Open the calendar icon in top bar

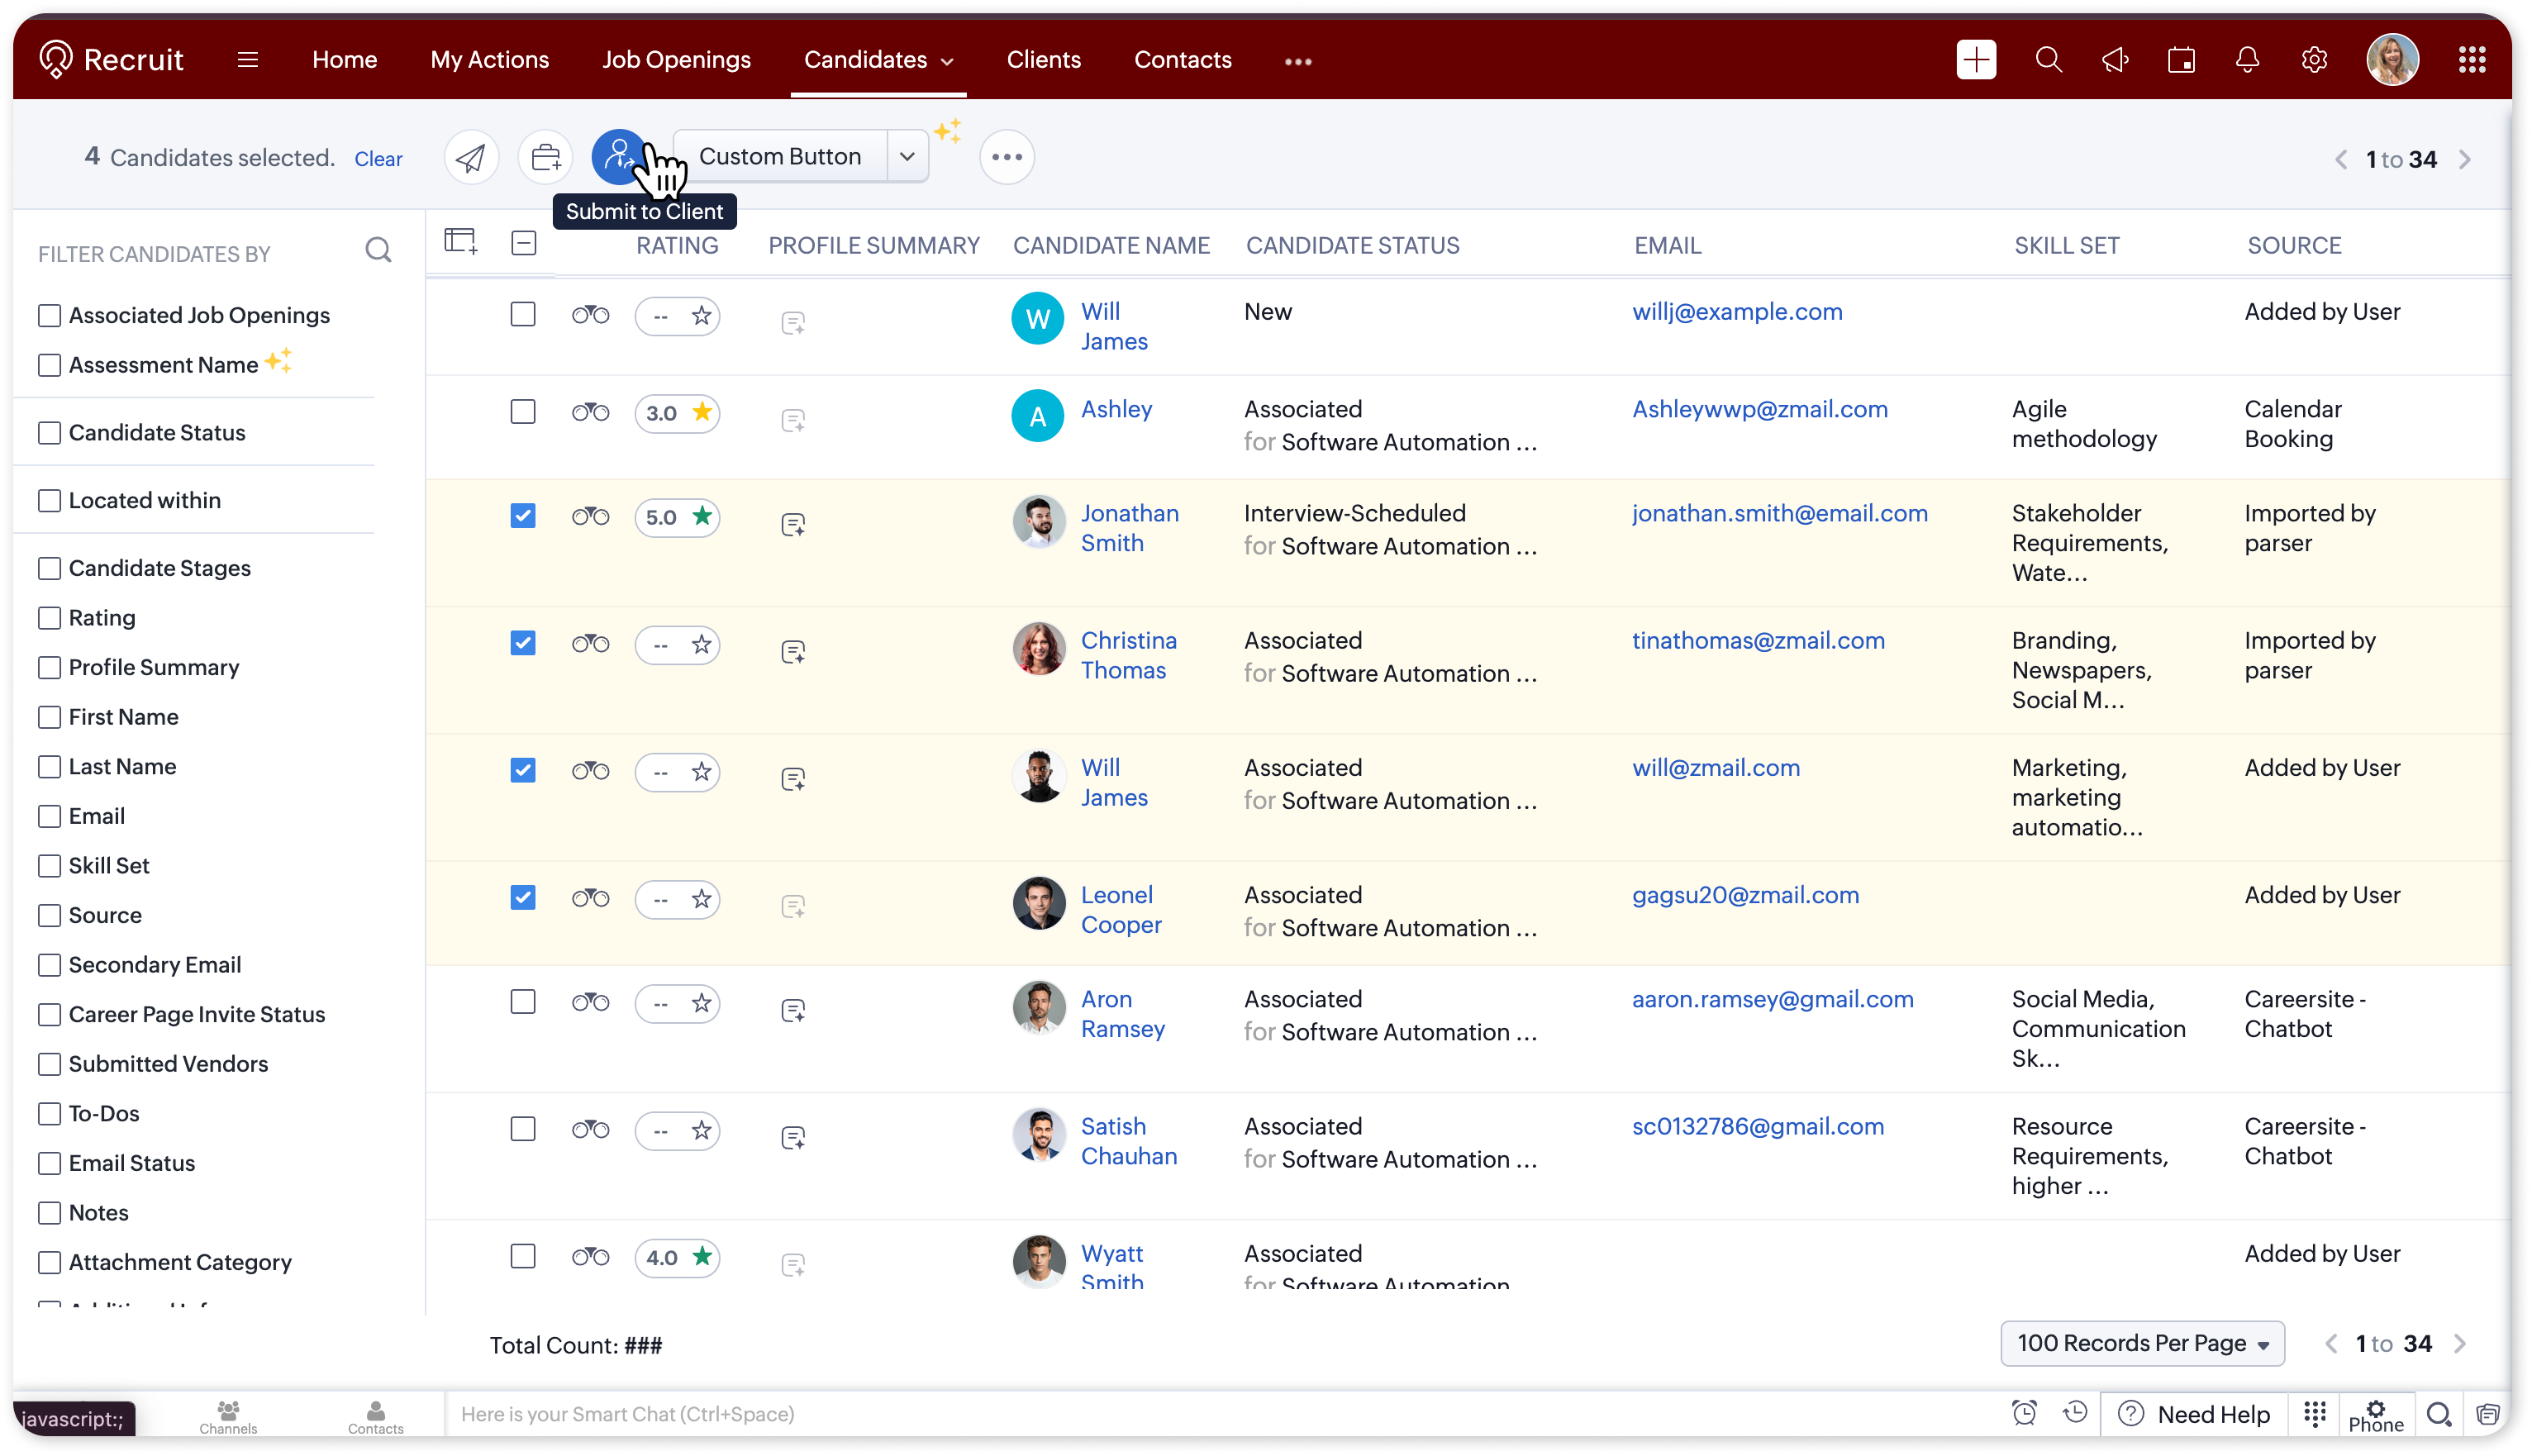click(2181, 60)
